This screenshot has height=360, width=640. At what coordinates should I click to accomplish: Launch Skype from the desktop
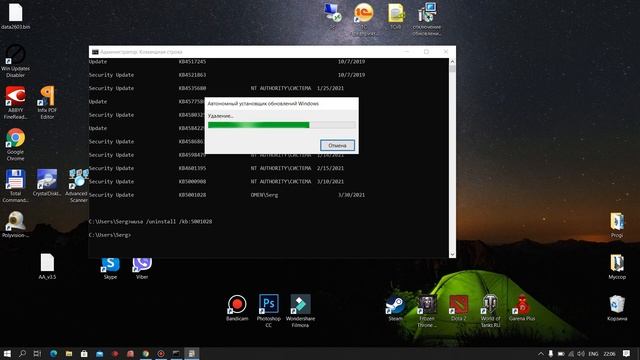click(110, 268)
